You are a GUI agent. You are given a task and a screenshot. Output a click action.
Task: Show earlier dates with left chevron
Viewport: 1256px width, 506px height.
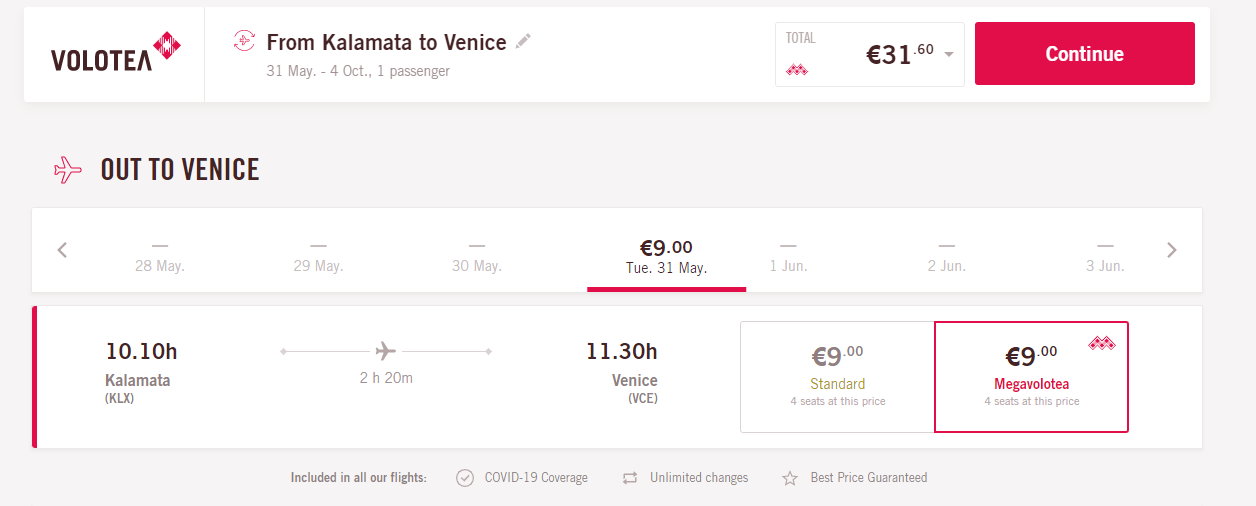pos(62,250)
